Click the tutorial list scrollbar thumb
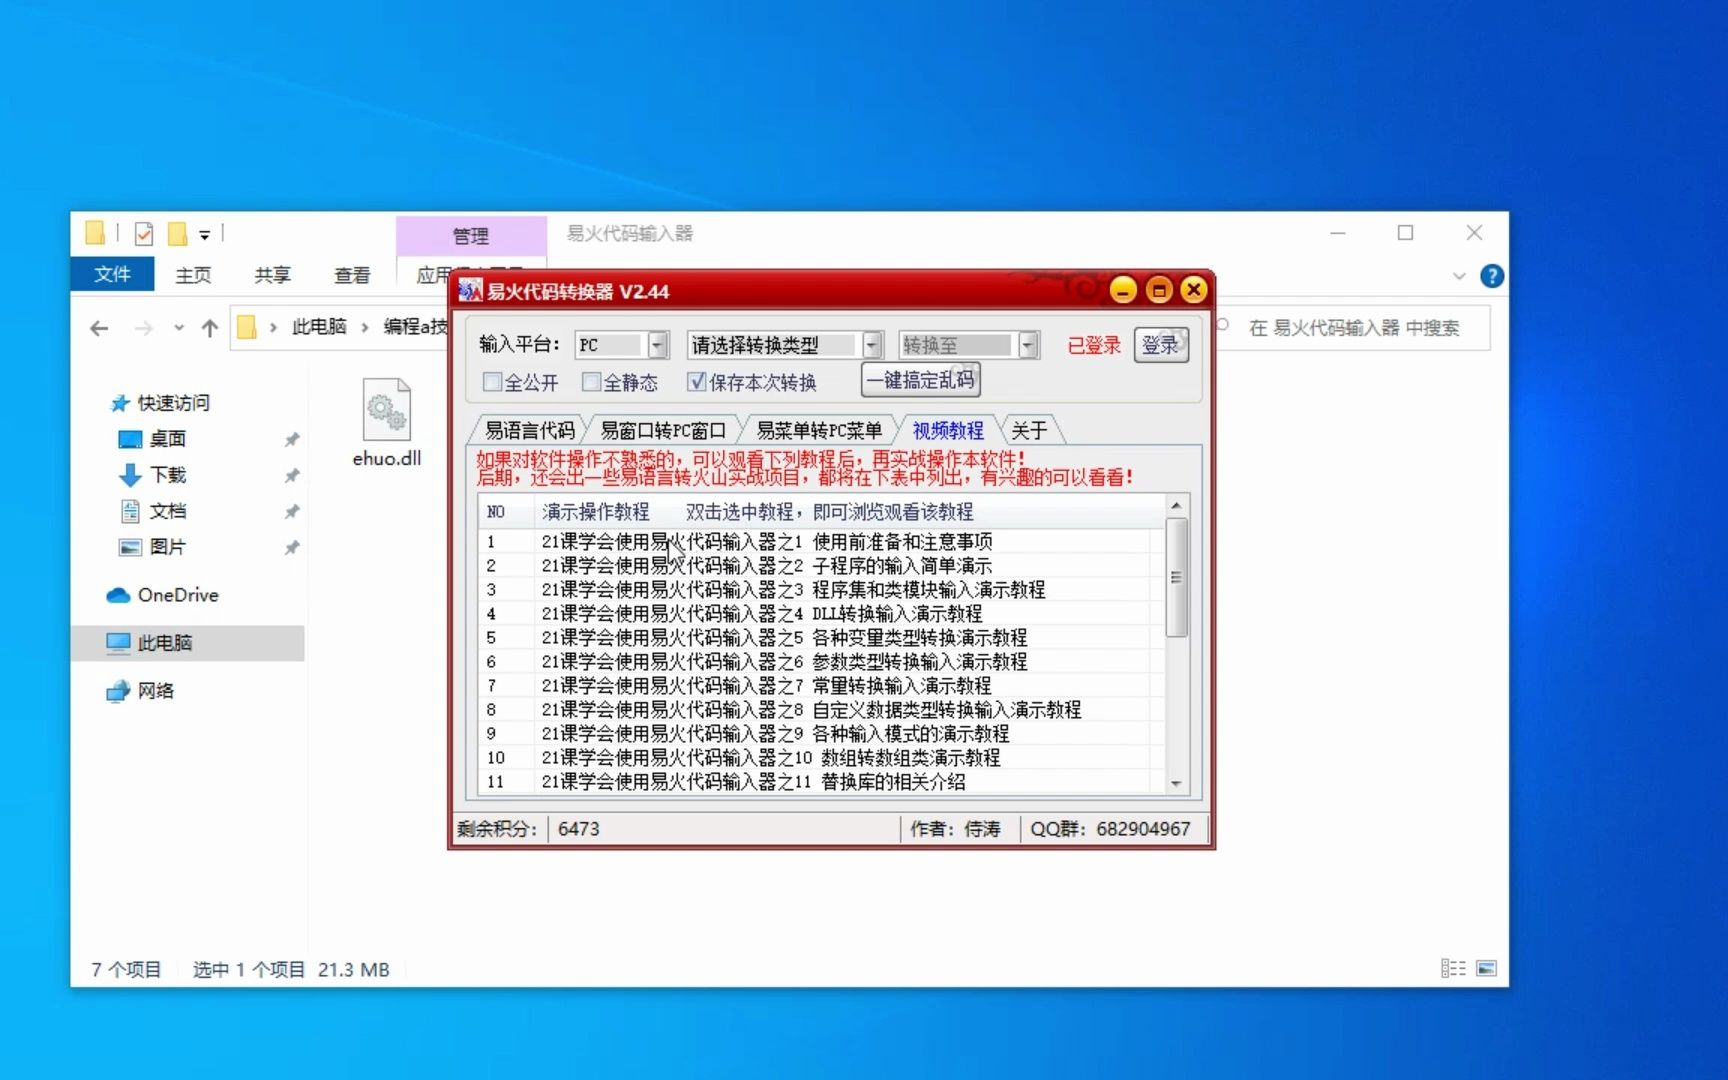1728x1080 pixels. coord(1177,577)
